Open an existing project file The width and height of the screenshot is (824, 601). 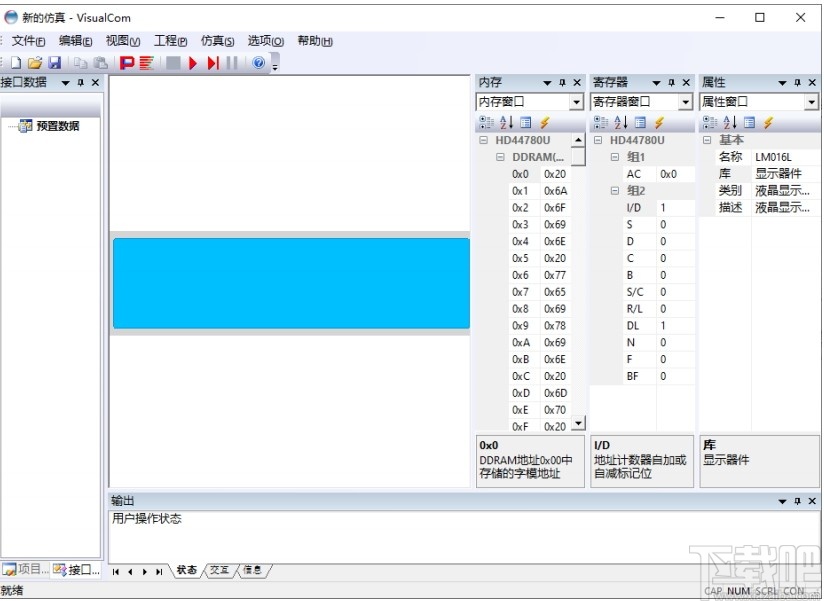pos(34,62)
